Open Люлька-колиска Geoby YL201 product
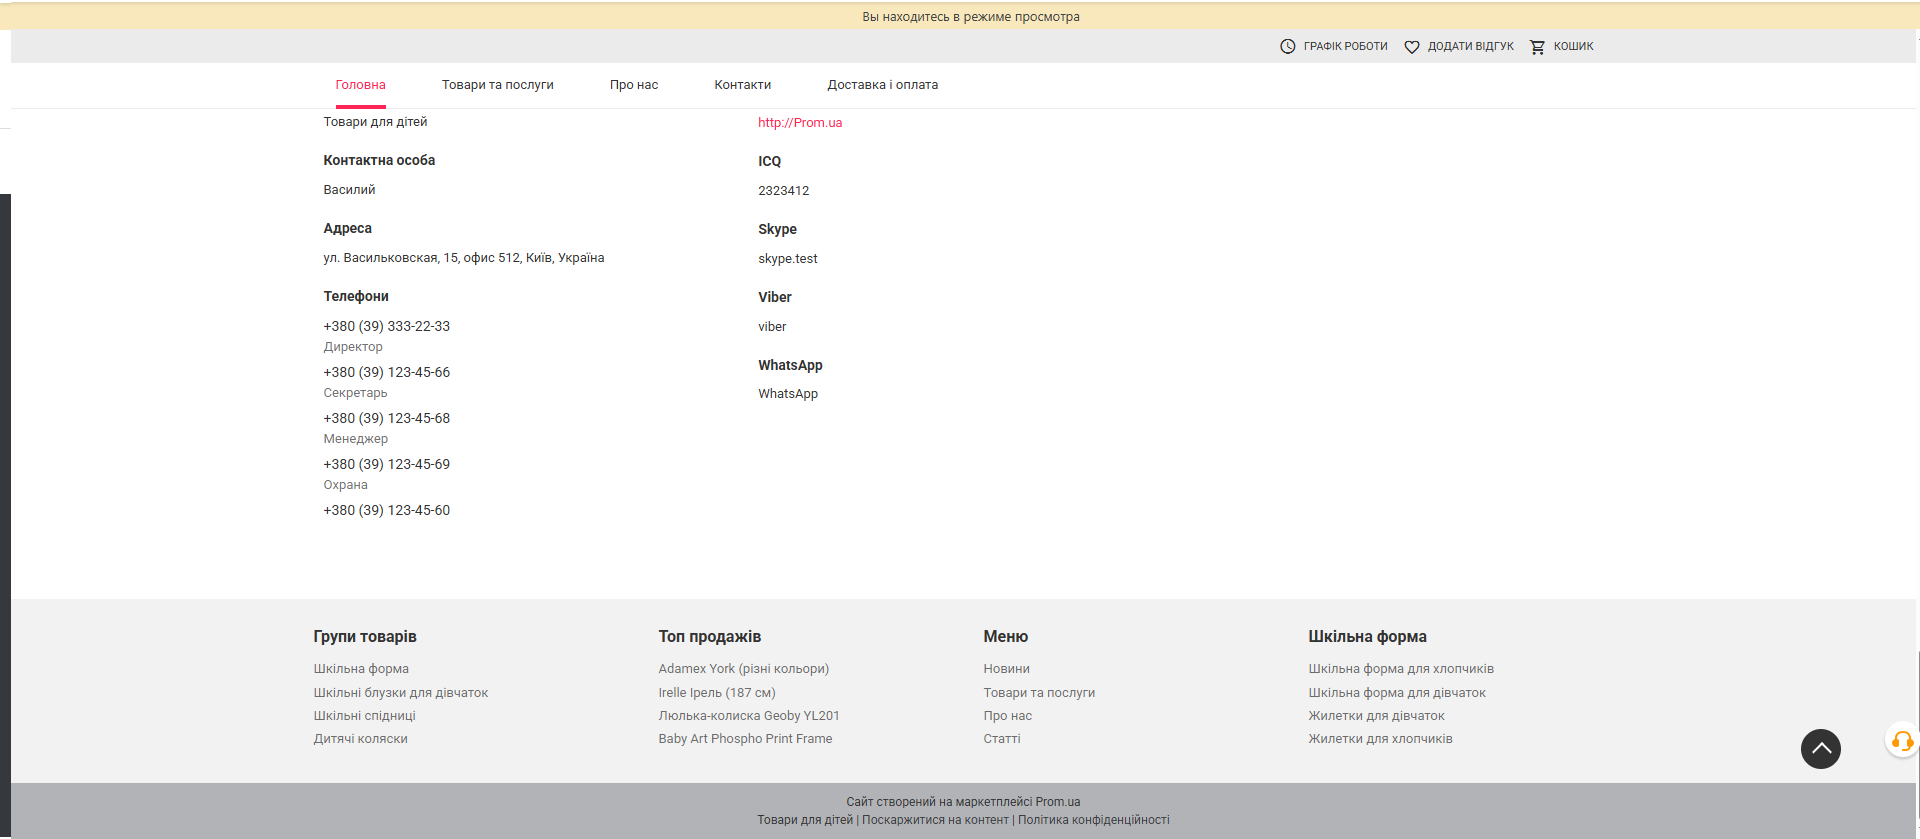 click(748, 716)
